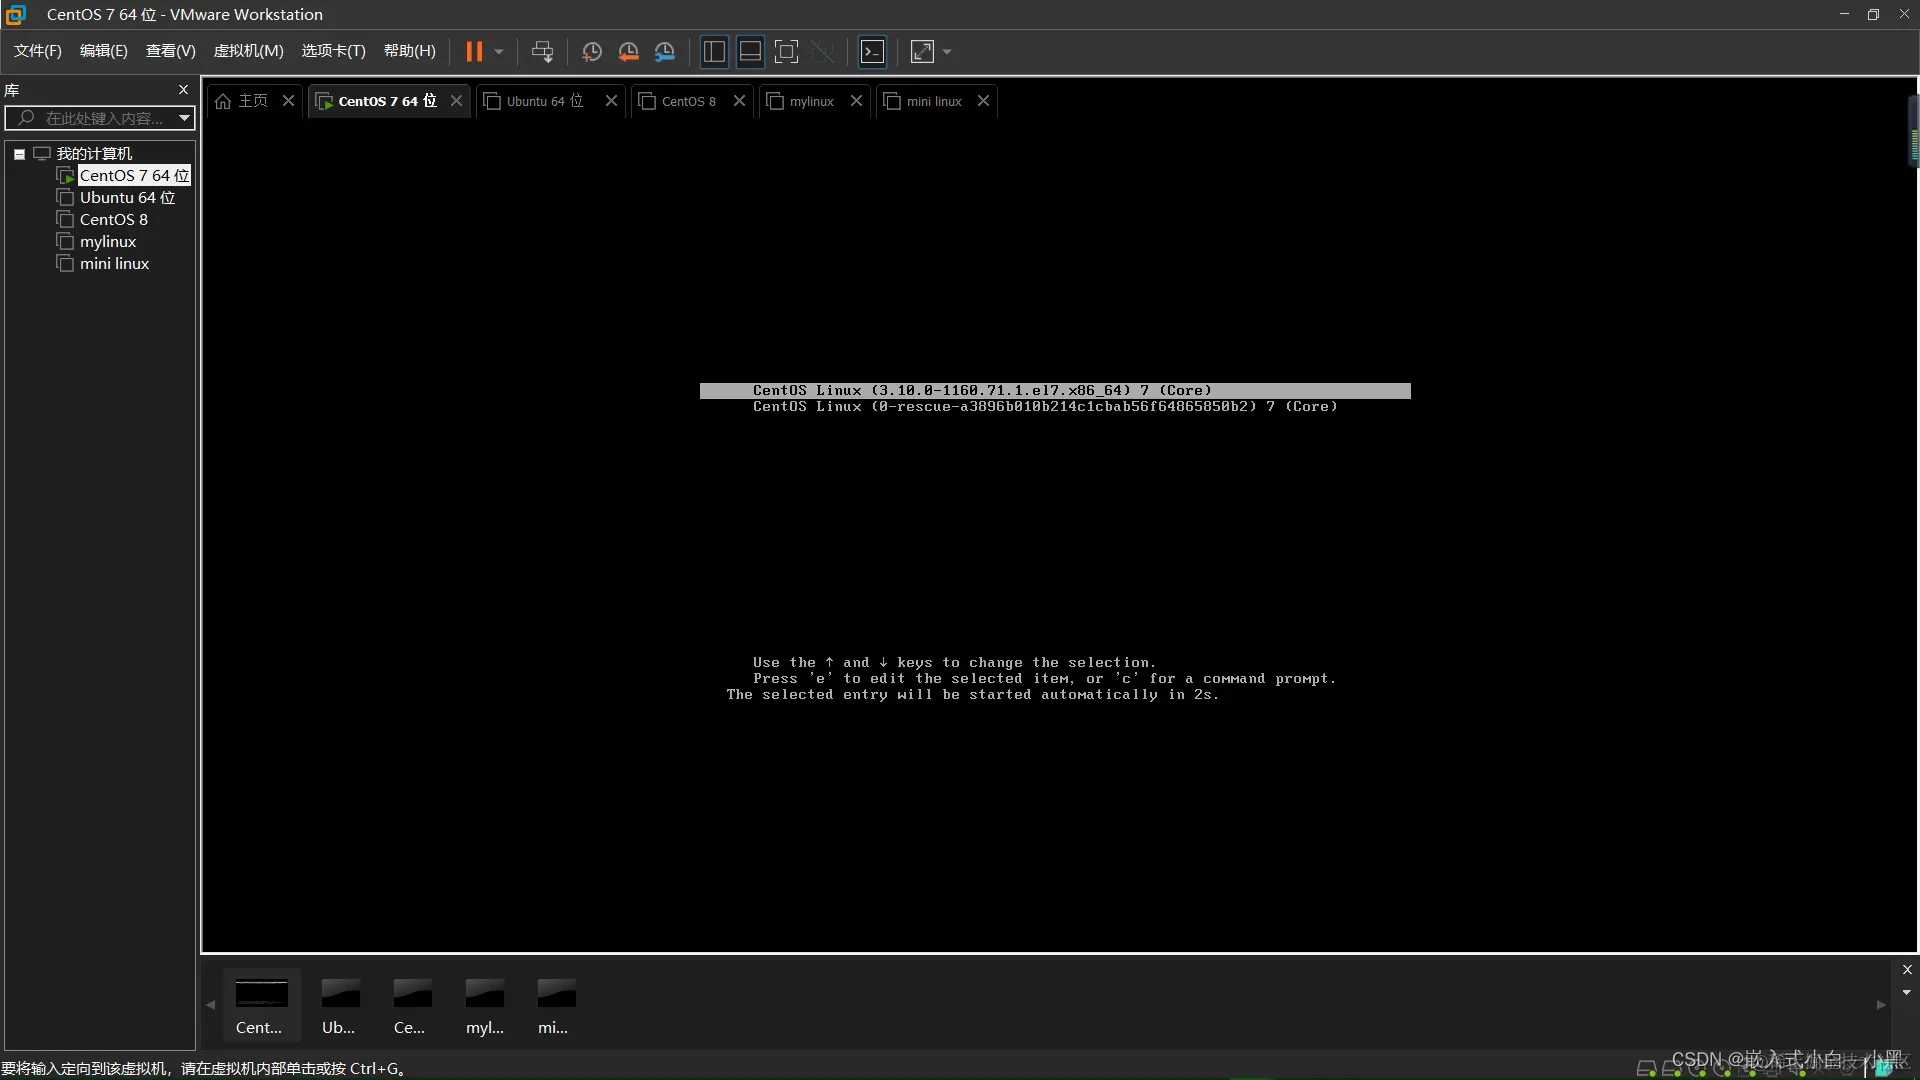Open the thumbnail bar options dropdown

tap(1907, 993)
